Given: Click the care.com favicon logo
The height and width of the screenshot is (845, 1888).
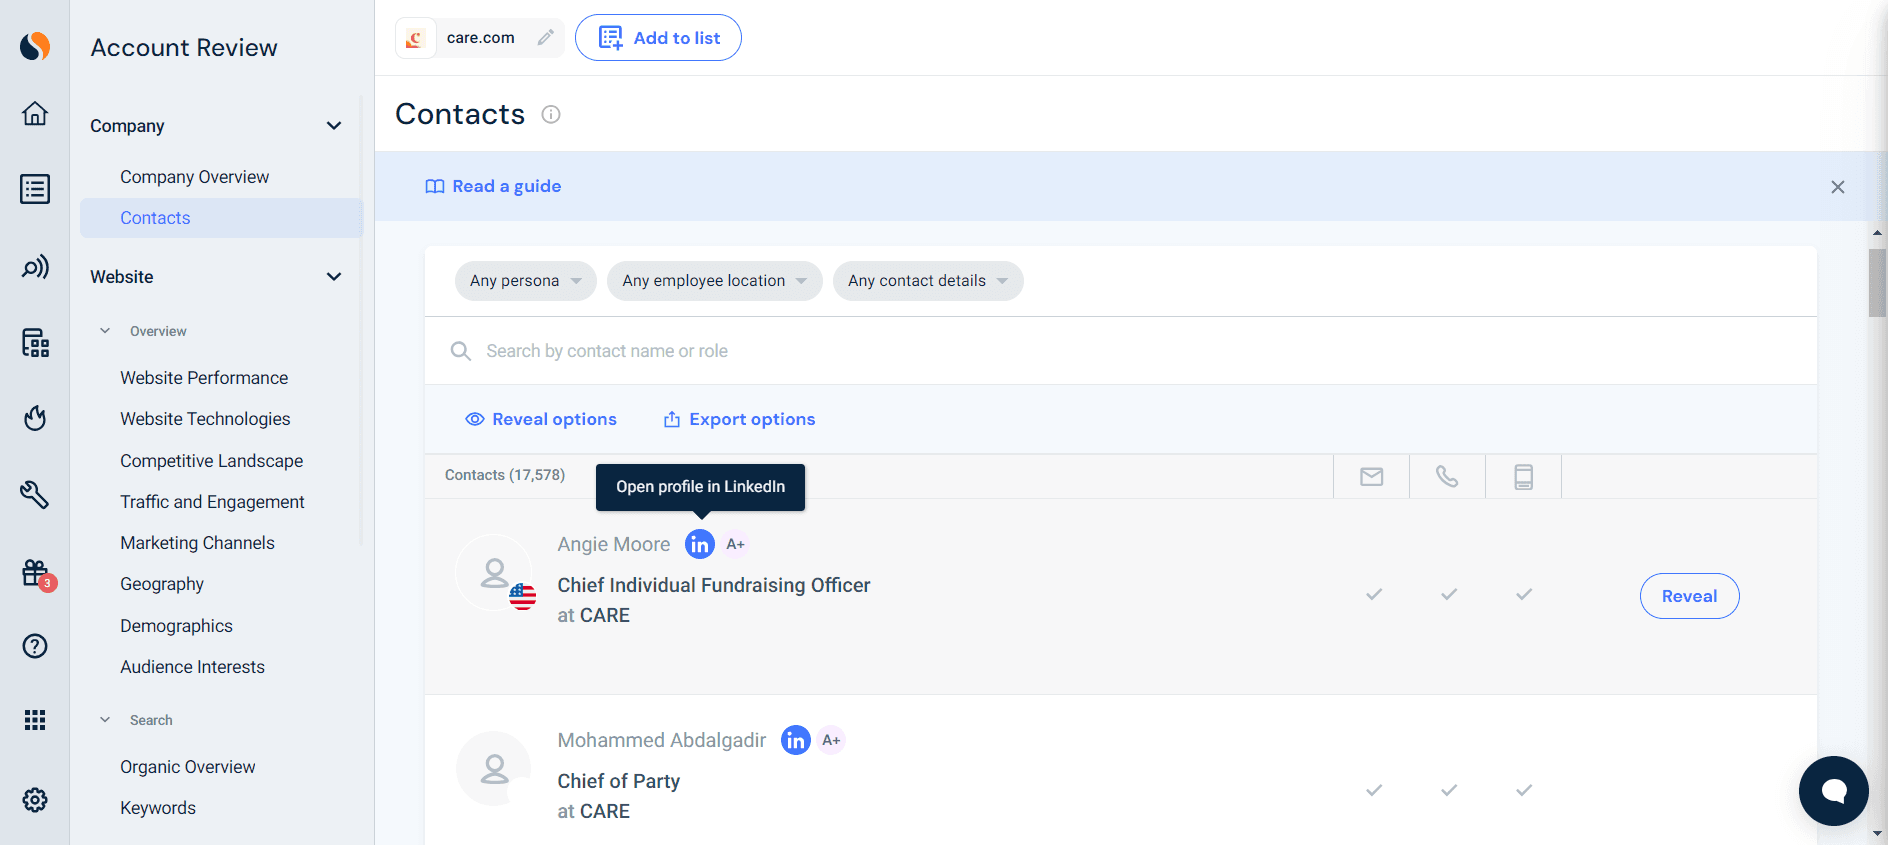Looking at the screenshot, I should (x=415, y=38).
